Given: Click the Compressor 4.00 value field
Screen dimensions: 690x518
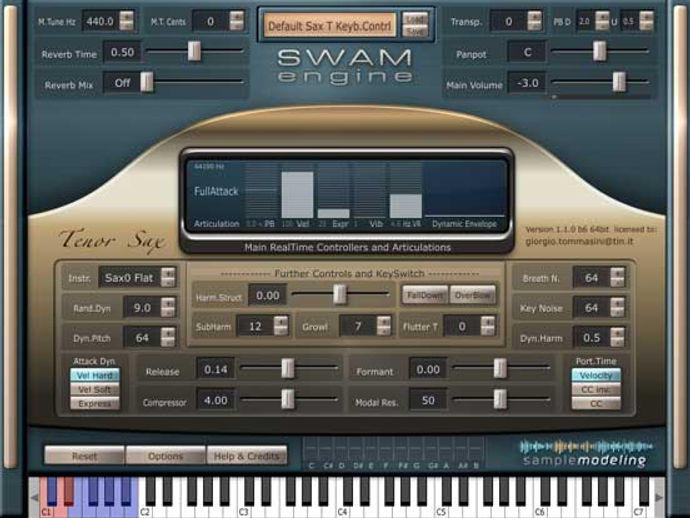Looking at the screenshot, I should tap(216, 400).
